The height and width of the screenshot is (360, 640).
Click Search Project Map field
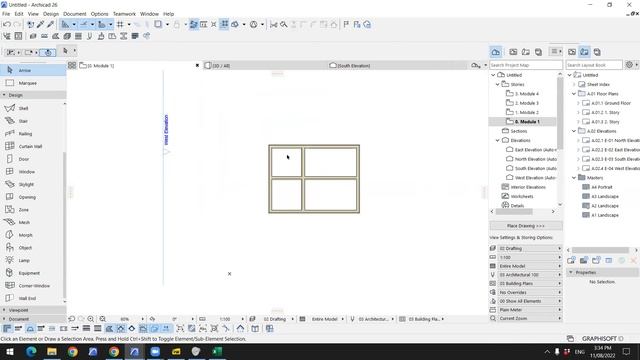pos(525,65)
